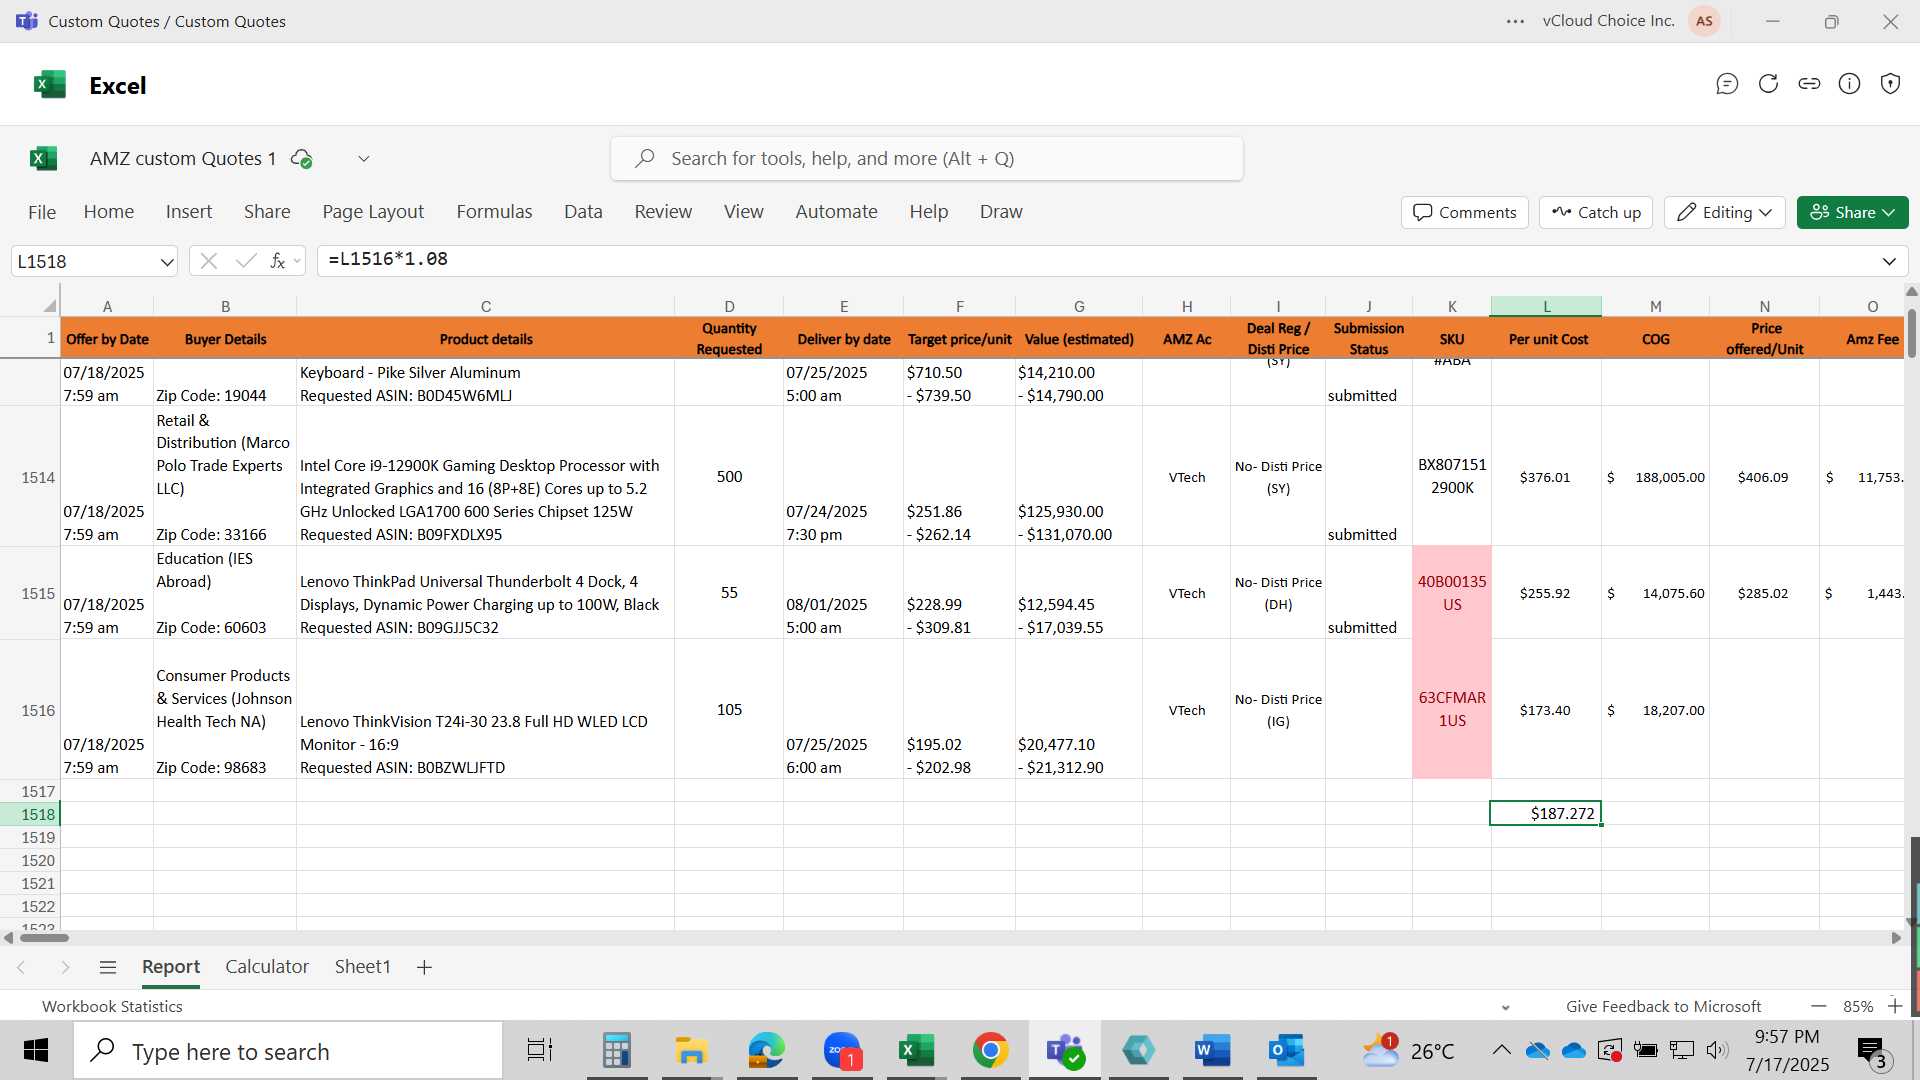The width and height of the screenshot is (1920, 1080).
Task: Open the tab info icon
Action: 1850,84
